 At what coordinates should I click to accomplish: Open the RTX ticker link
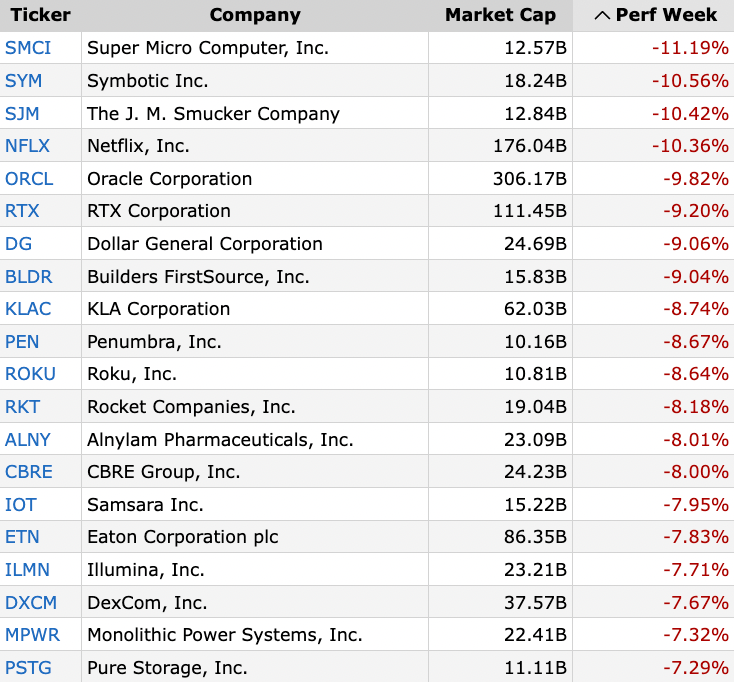click(x=23, y=211)
